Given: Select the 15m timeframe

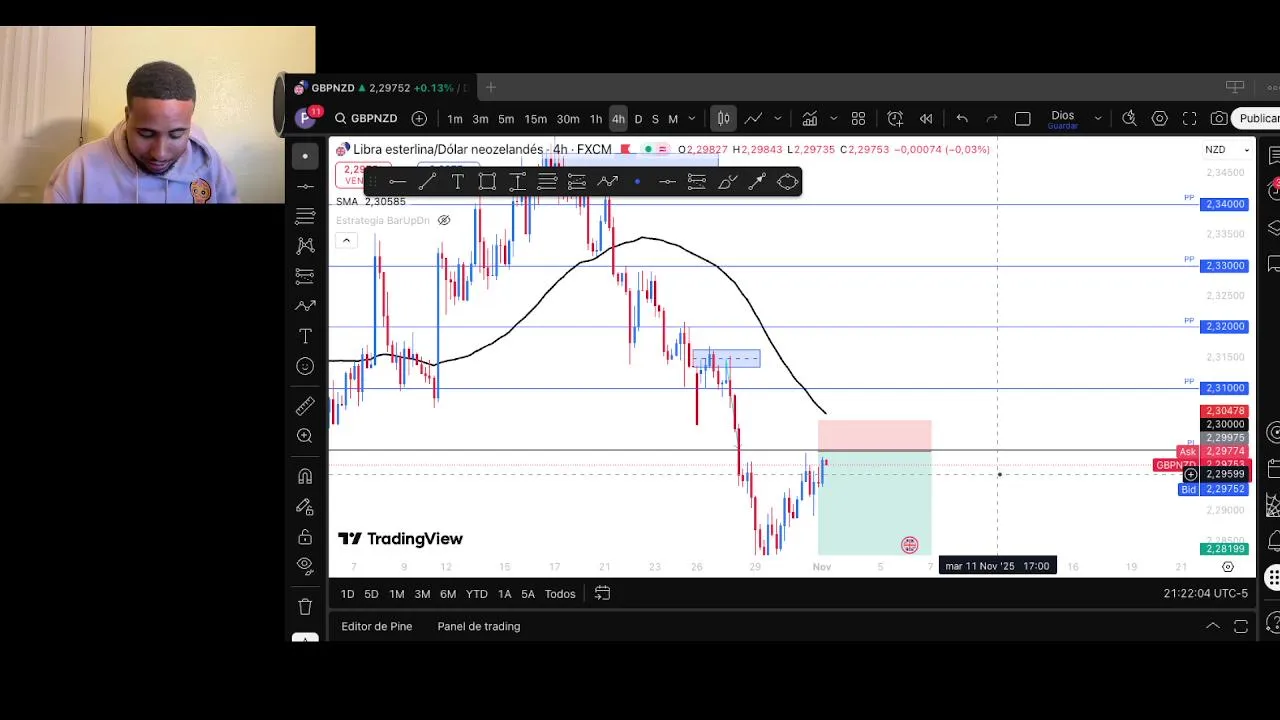Looking at the screenshot, I should pyautogui.click(x=536, y=119).
